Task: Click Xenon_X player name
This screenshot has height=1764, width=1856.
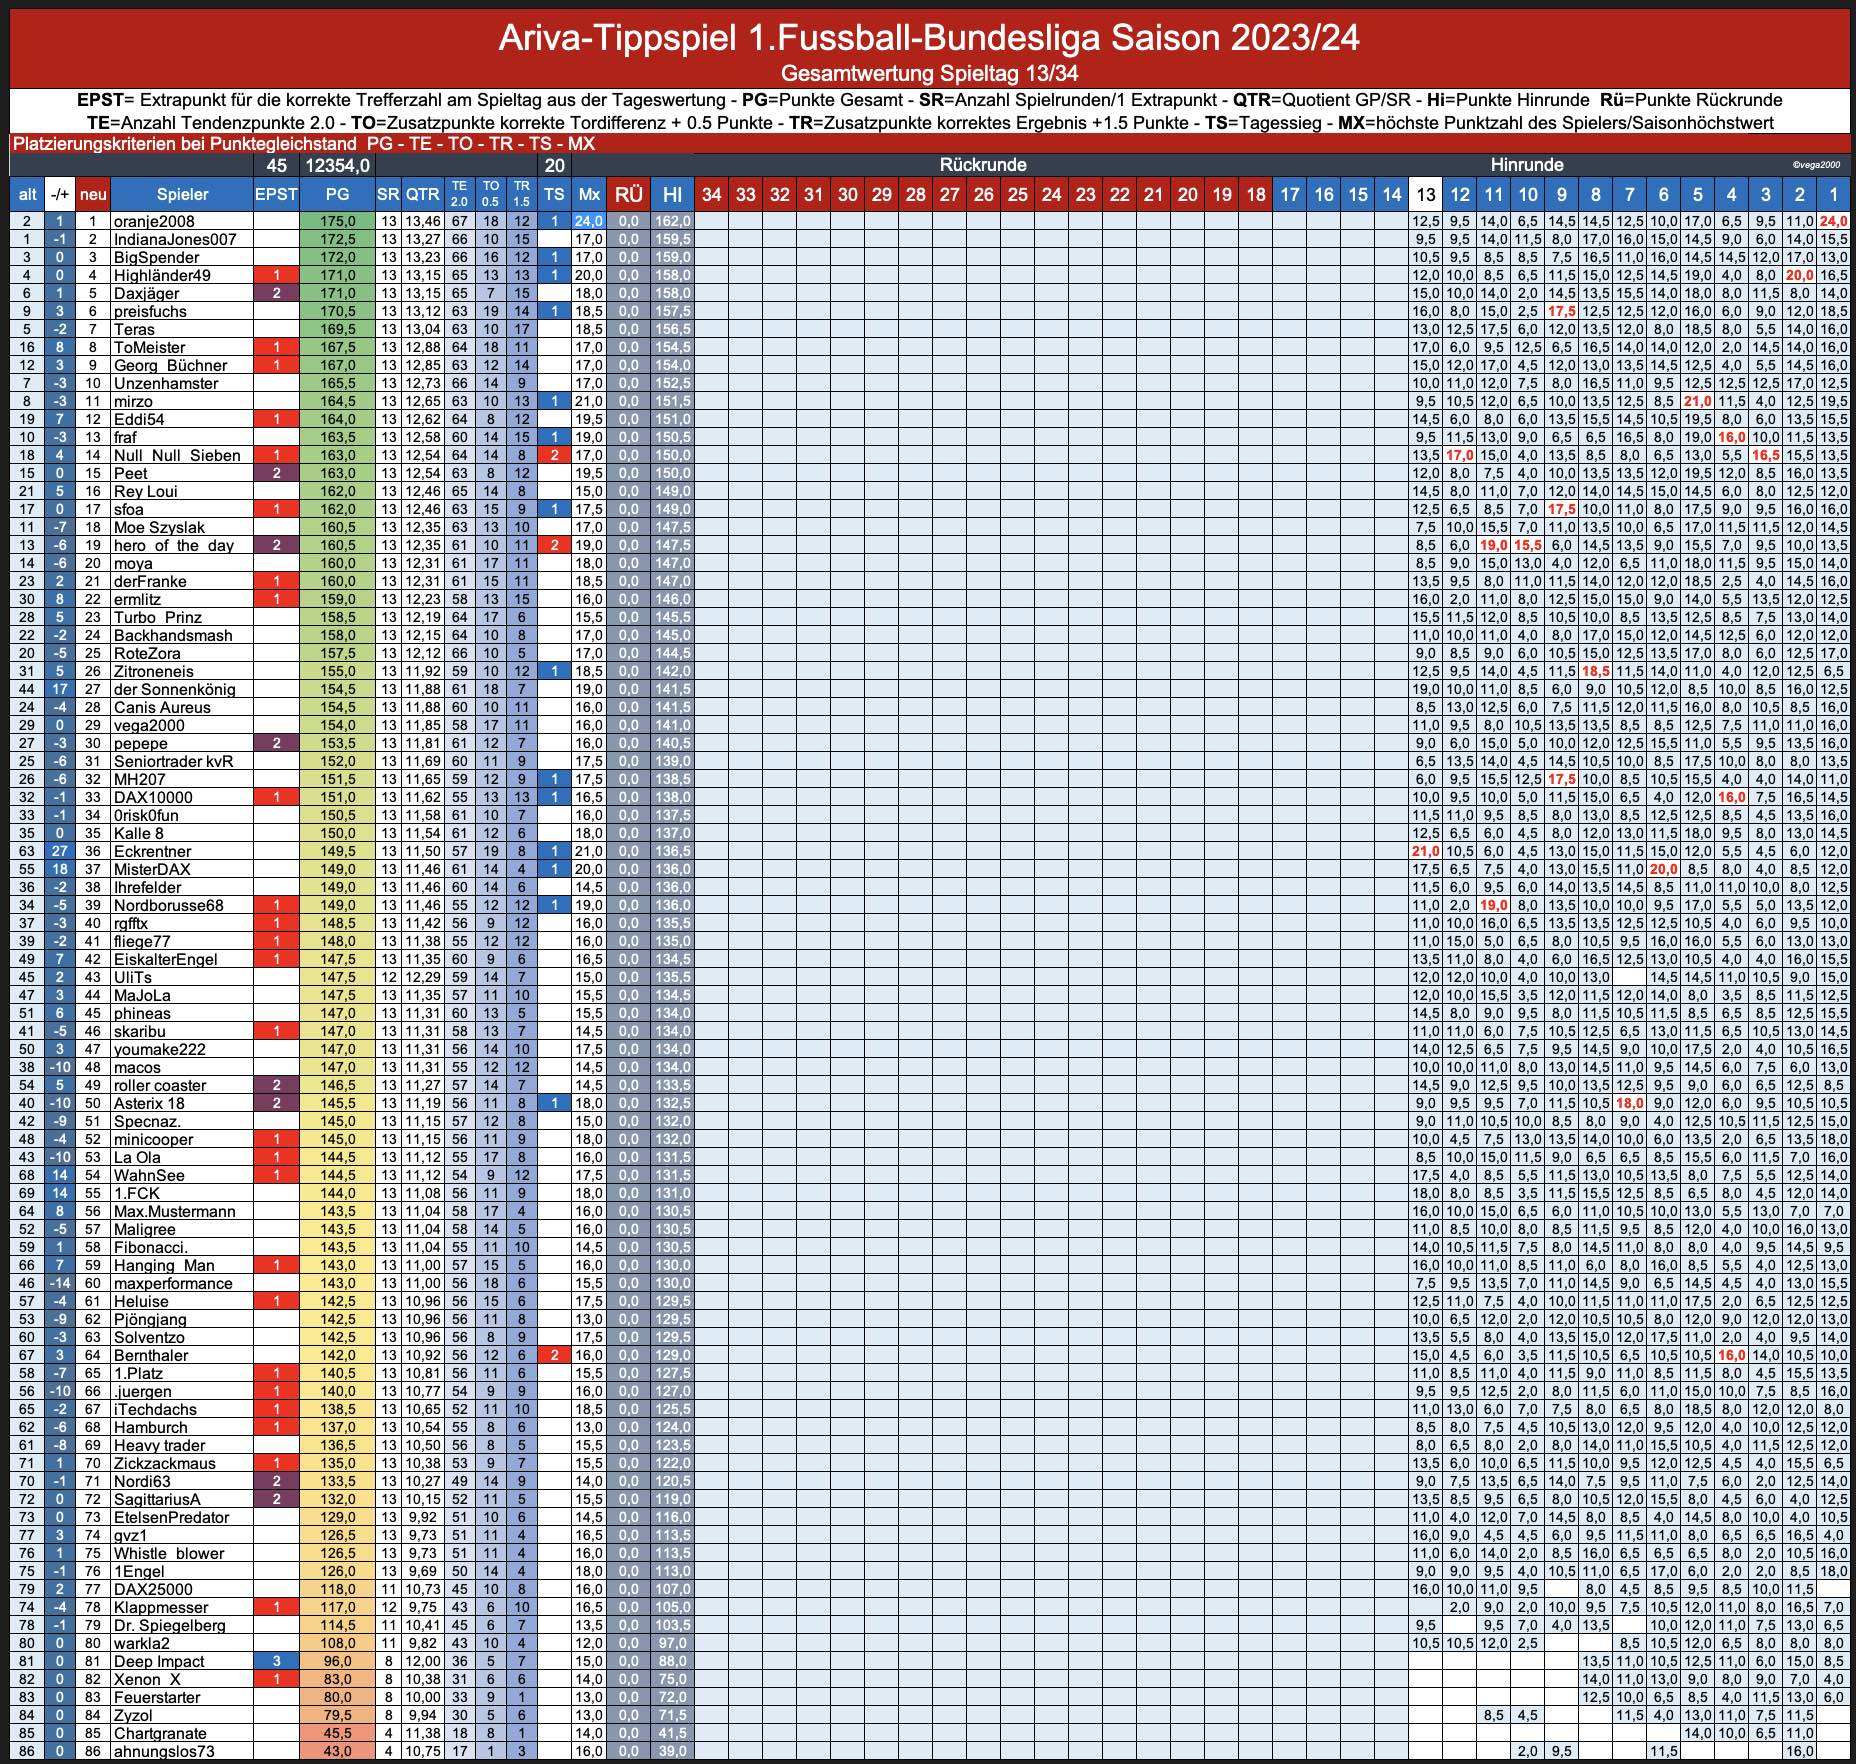Action: coord(147,1679)
